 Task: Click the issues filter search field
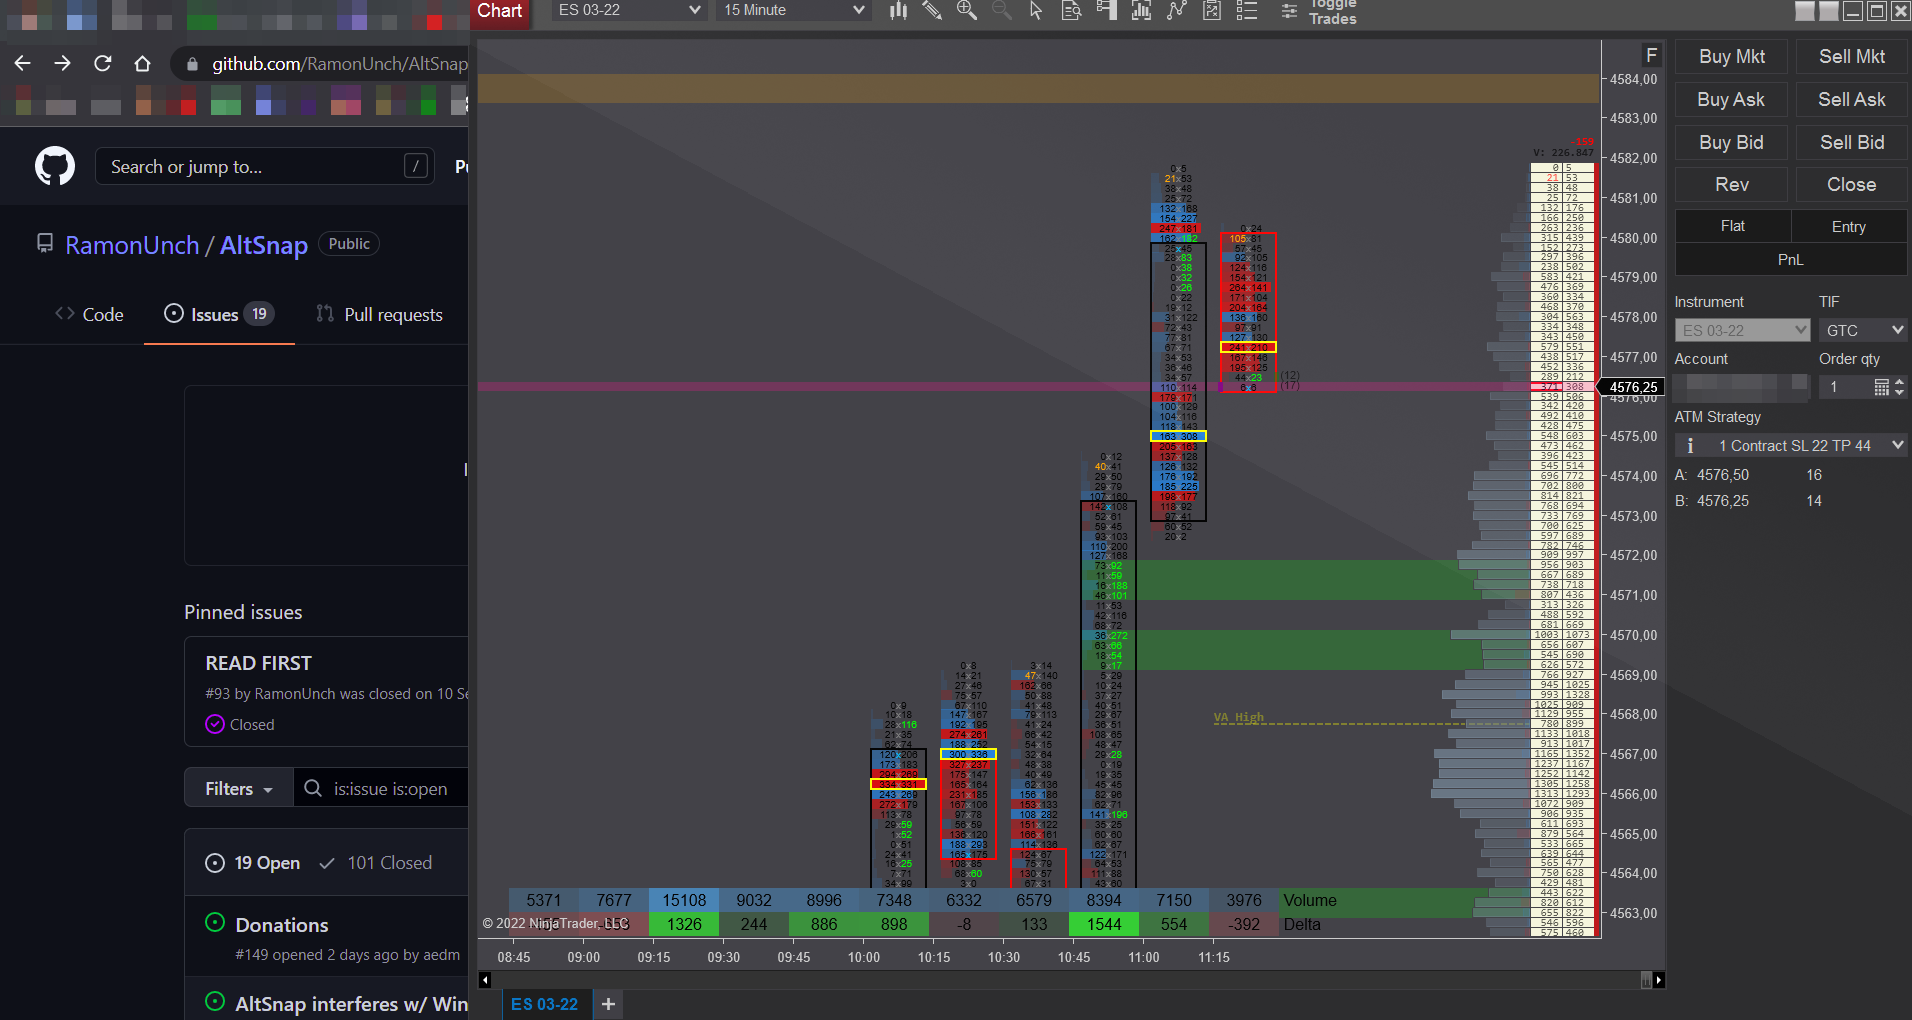382,789
